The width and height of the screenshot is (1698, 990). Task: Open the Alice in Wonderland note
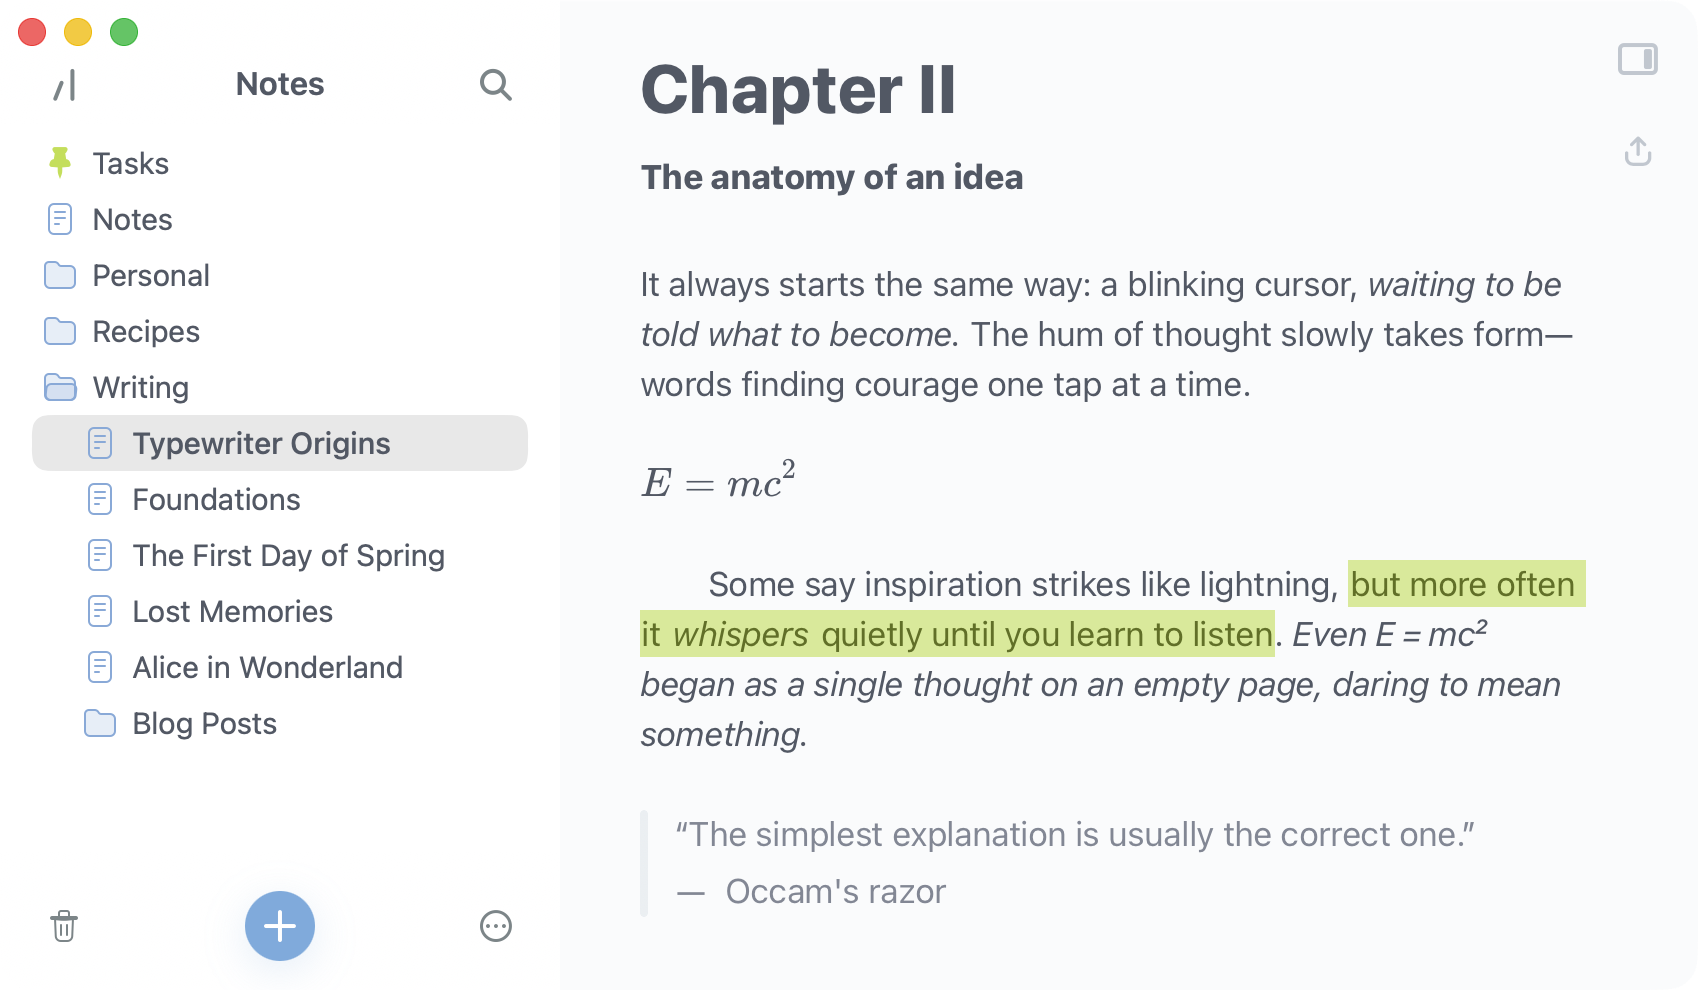point(267,667)
